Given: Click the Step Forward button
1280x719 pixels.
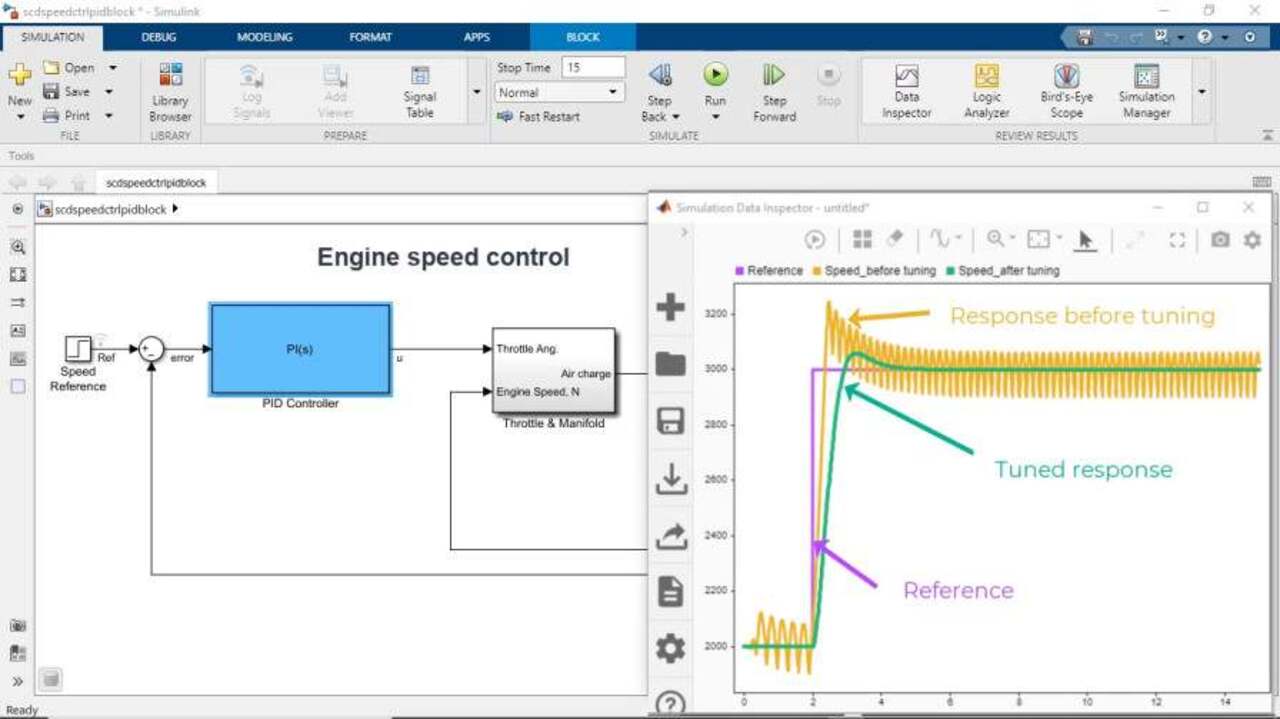Looking at the screenshot, I should (x=774, y=91).
